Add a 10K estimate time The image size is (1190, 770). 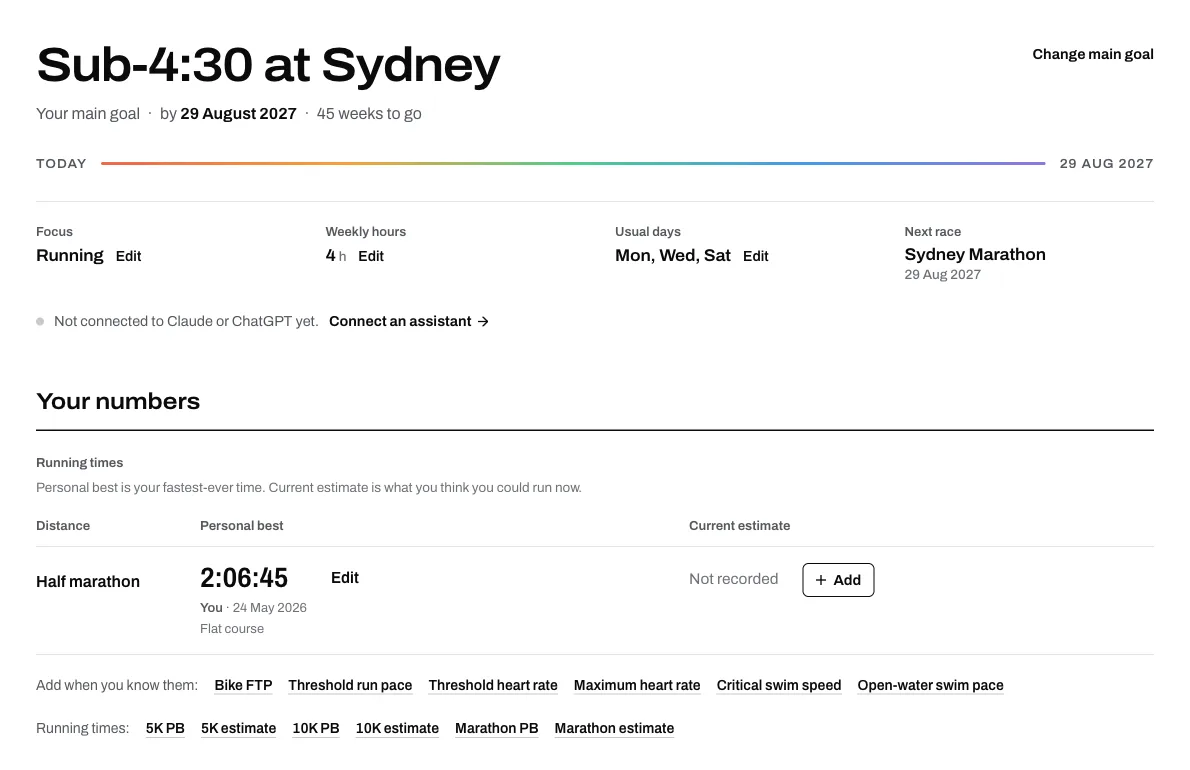397,729
